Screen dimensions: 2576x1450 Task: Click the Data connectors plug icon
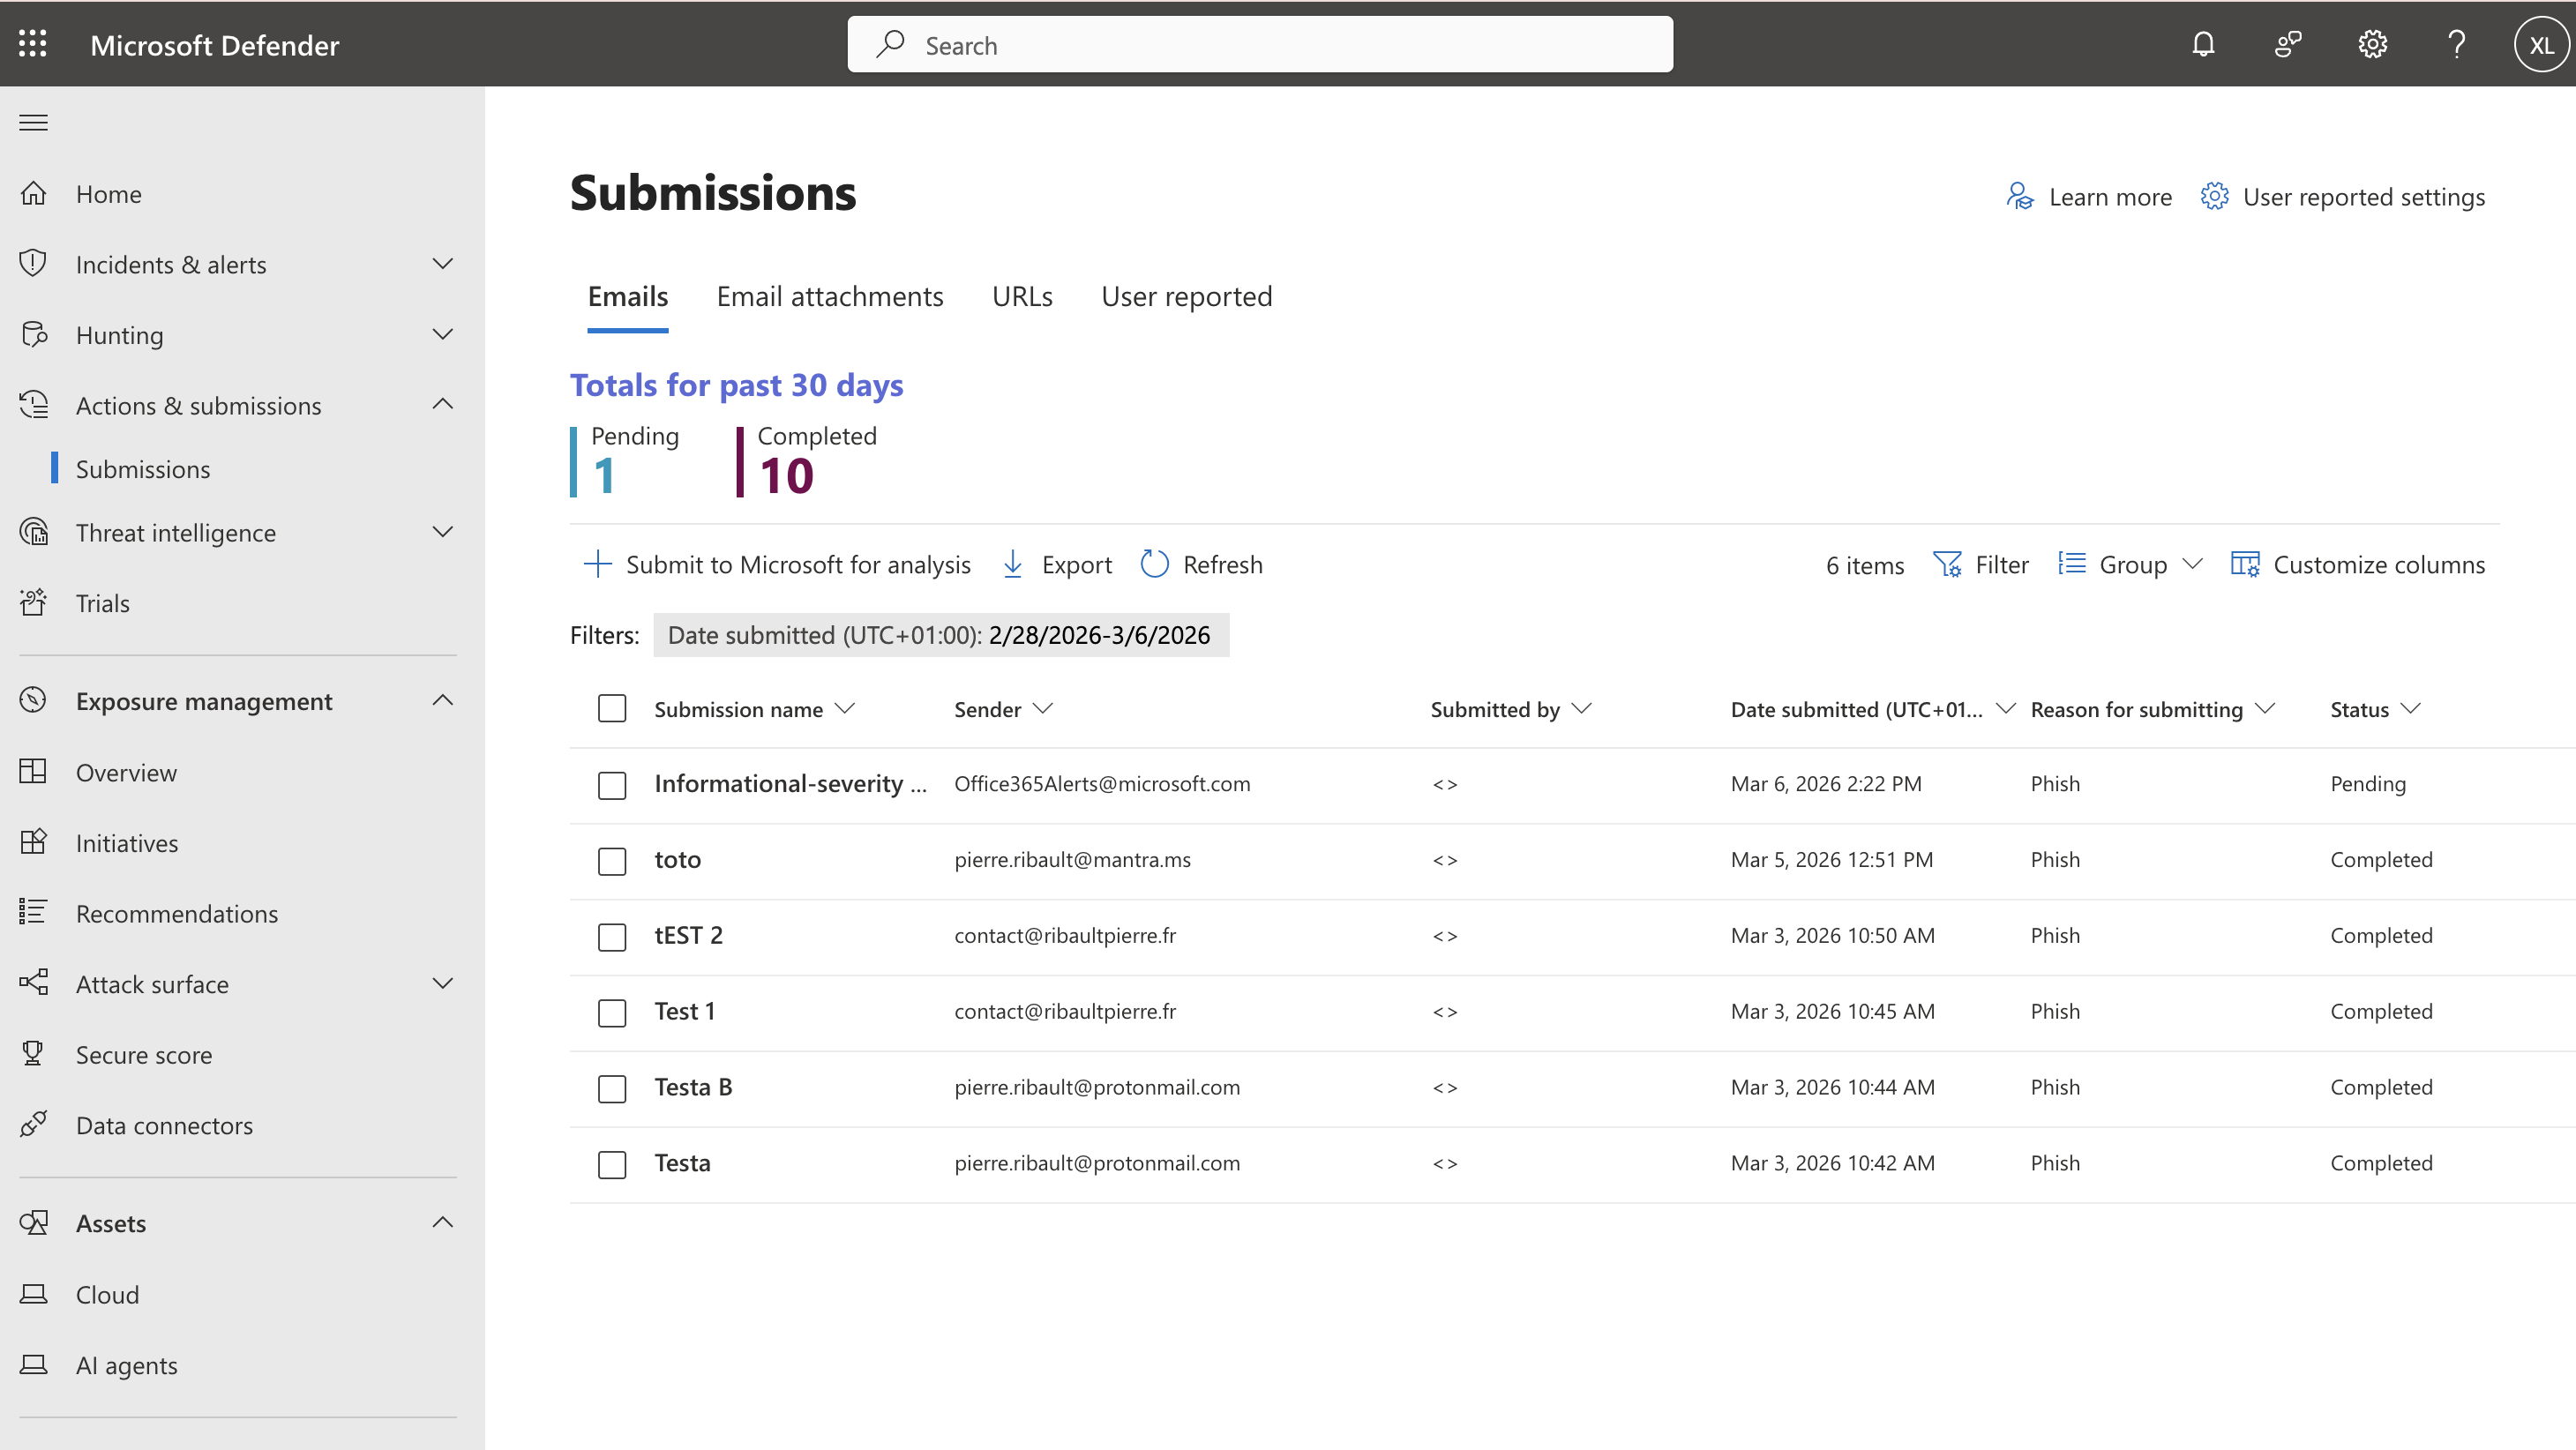pyautogui.click(x=34, y=1124)
